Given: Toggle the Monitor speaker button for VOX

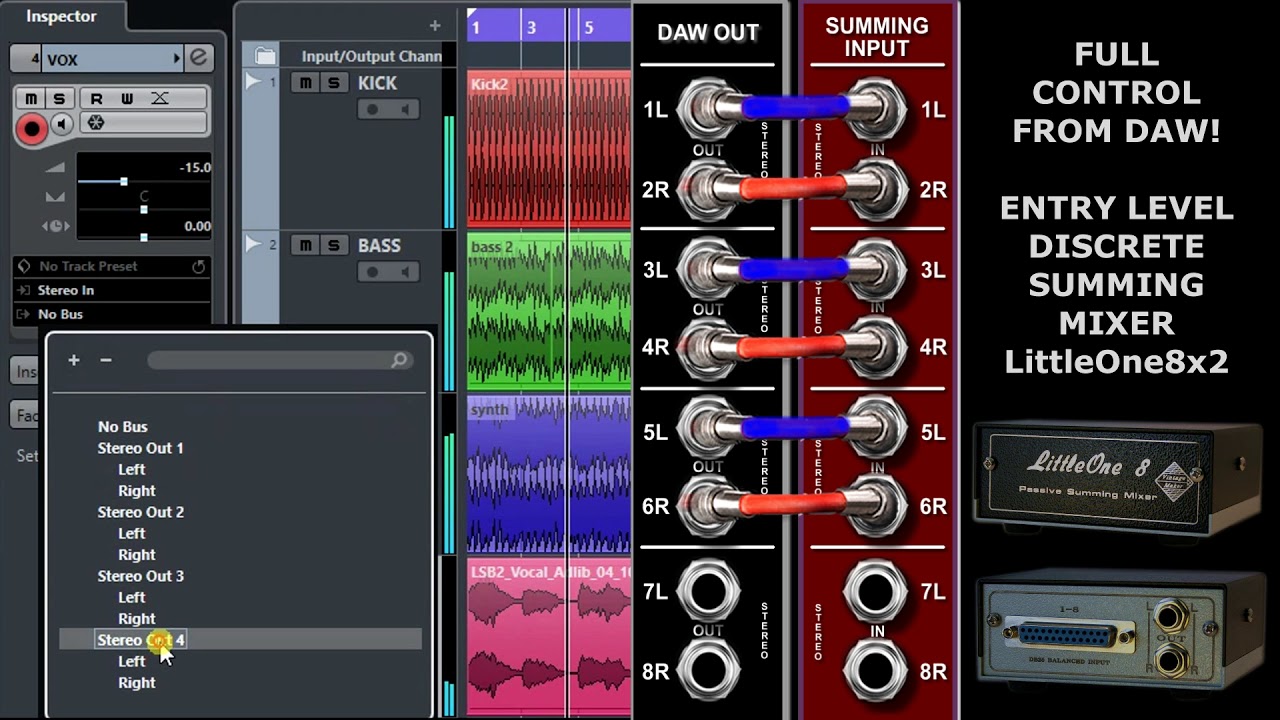Looking at the screenshot, I should pos(62,125).
